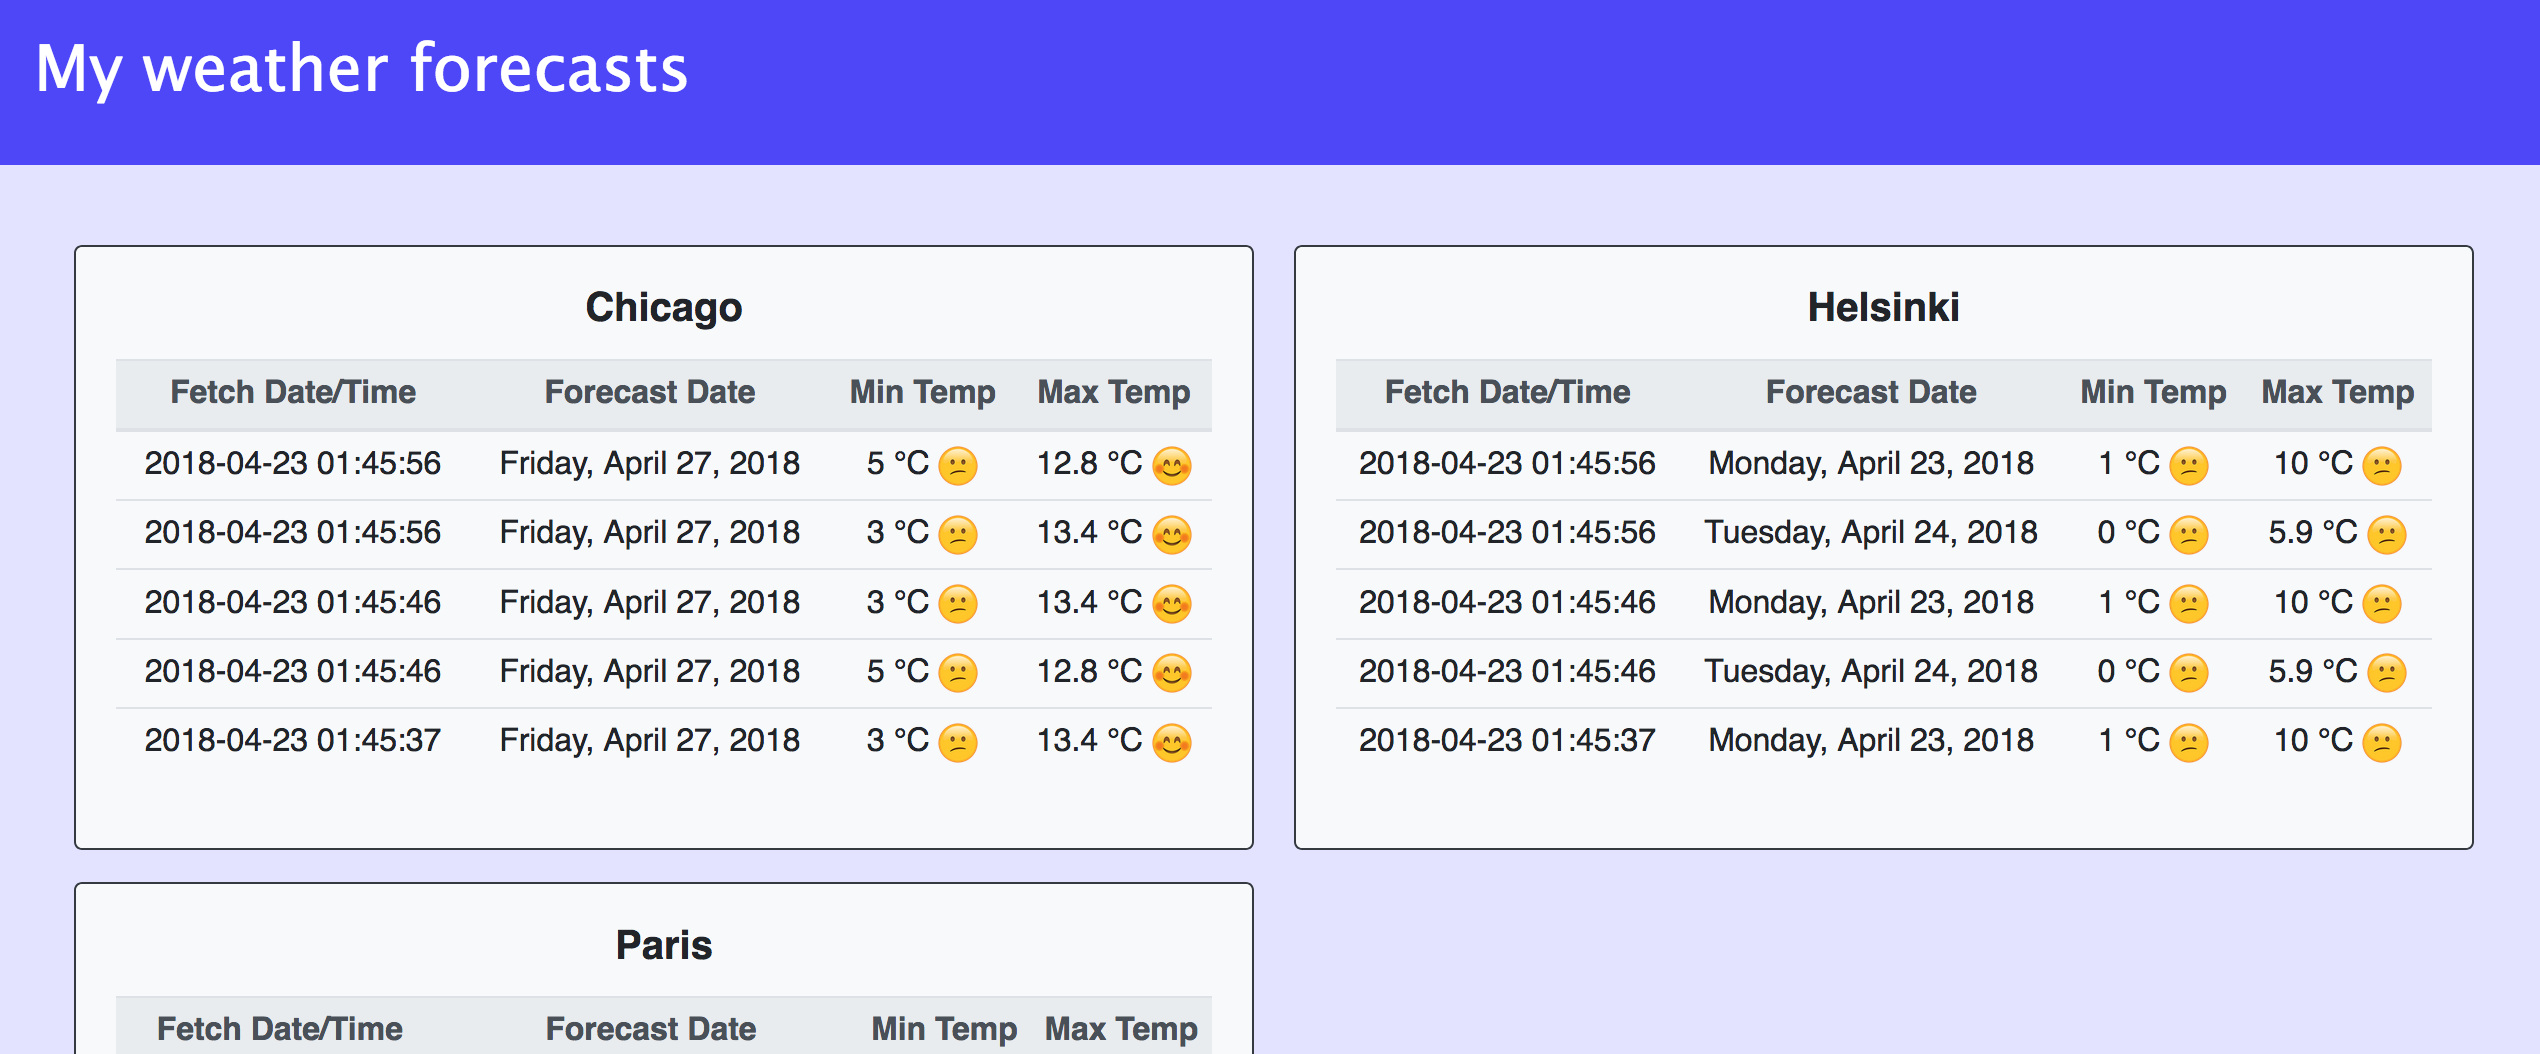2540x1054 pixels.
Task: Click '10 °C' value in Helsinki 01:45:37 row
Action: [x=2314, y=741]
